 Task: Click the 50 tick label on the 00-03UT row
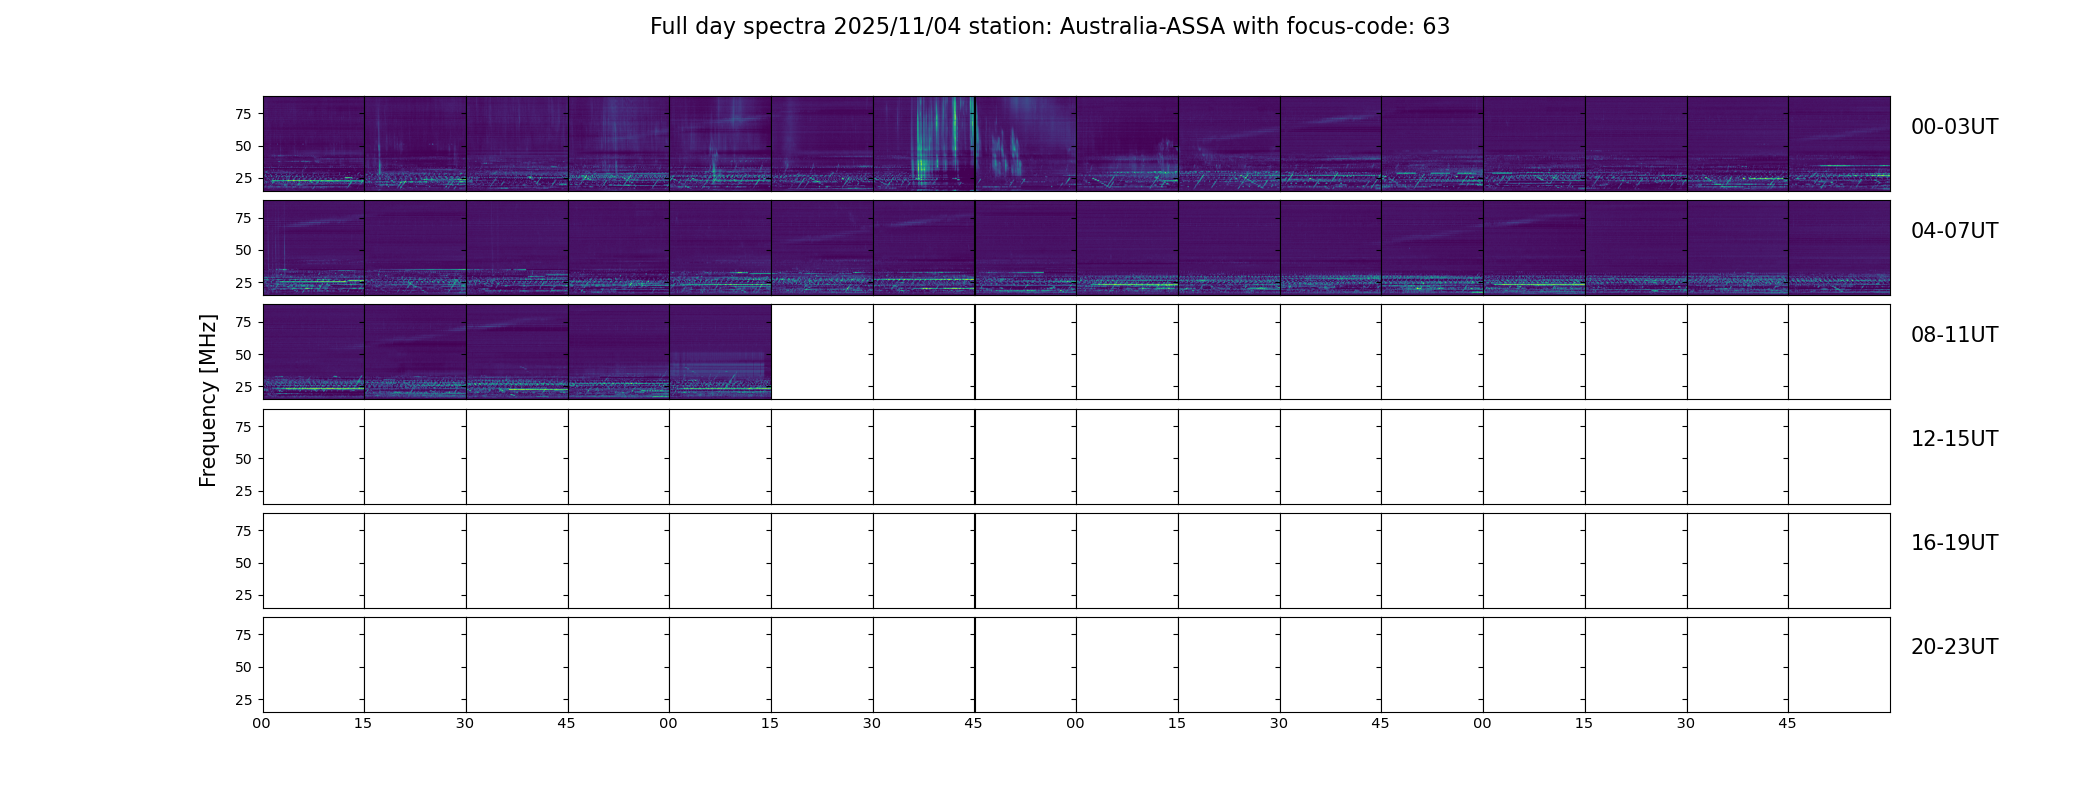243,146
